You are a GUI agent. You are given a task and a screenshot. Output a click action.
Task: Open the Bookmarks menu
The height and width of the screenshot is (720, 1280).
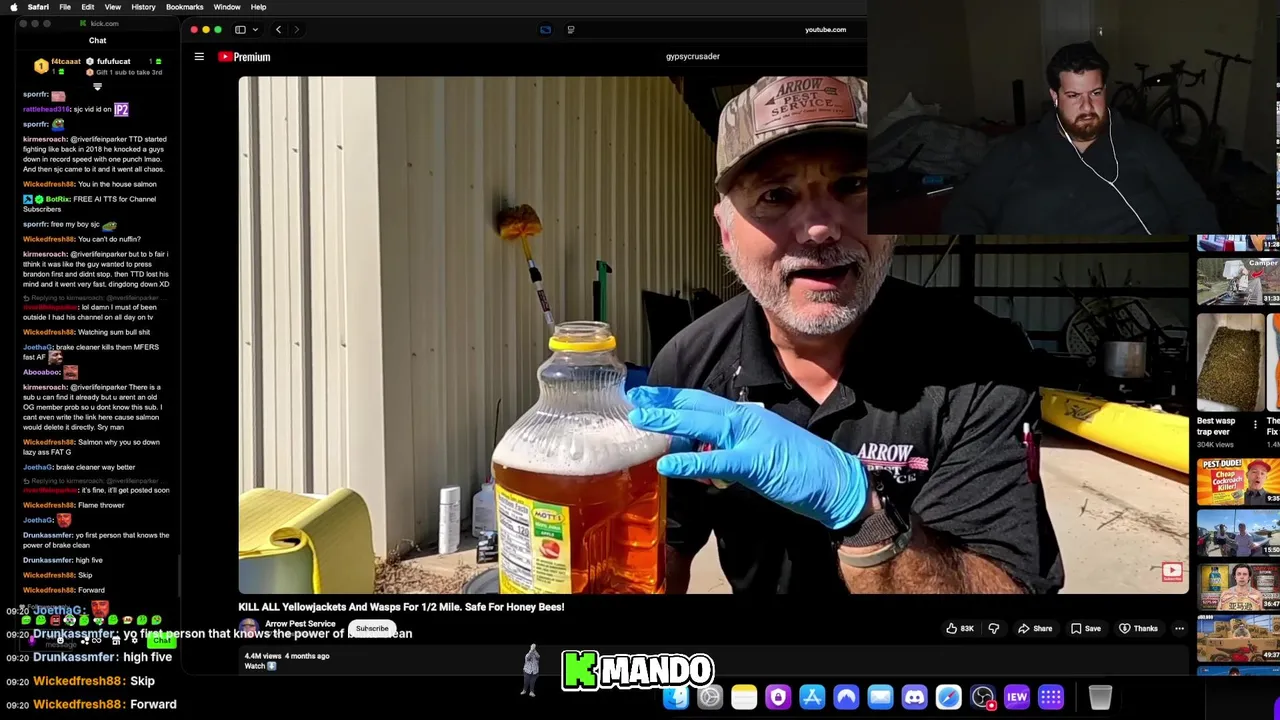(x=185, y=7)
